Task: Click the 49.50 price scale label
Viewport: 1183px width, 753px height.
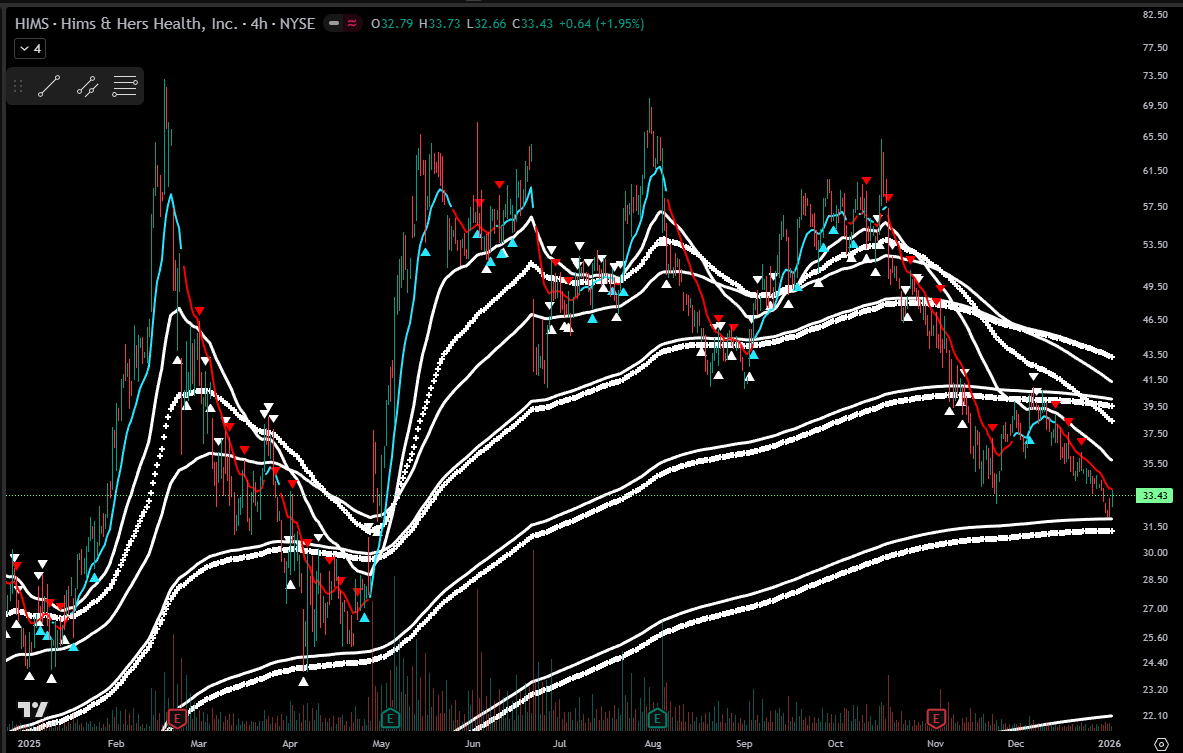Action: tap(1155, 287)
